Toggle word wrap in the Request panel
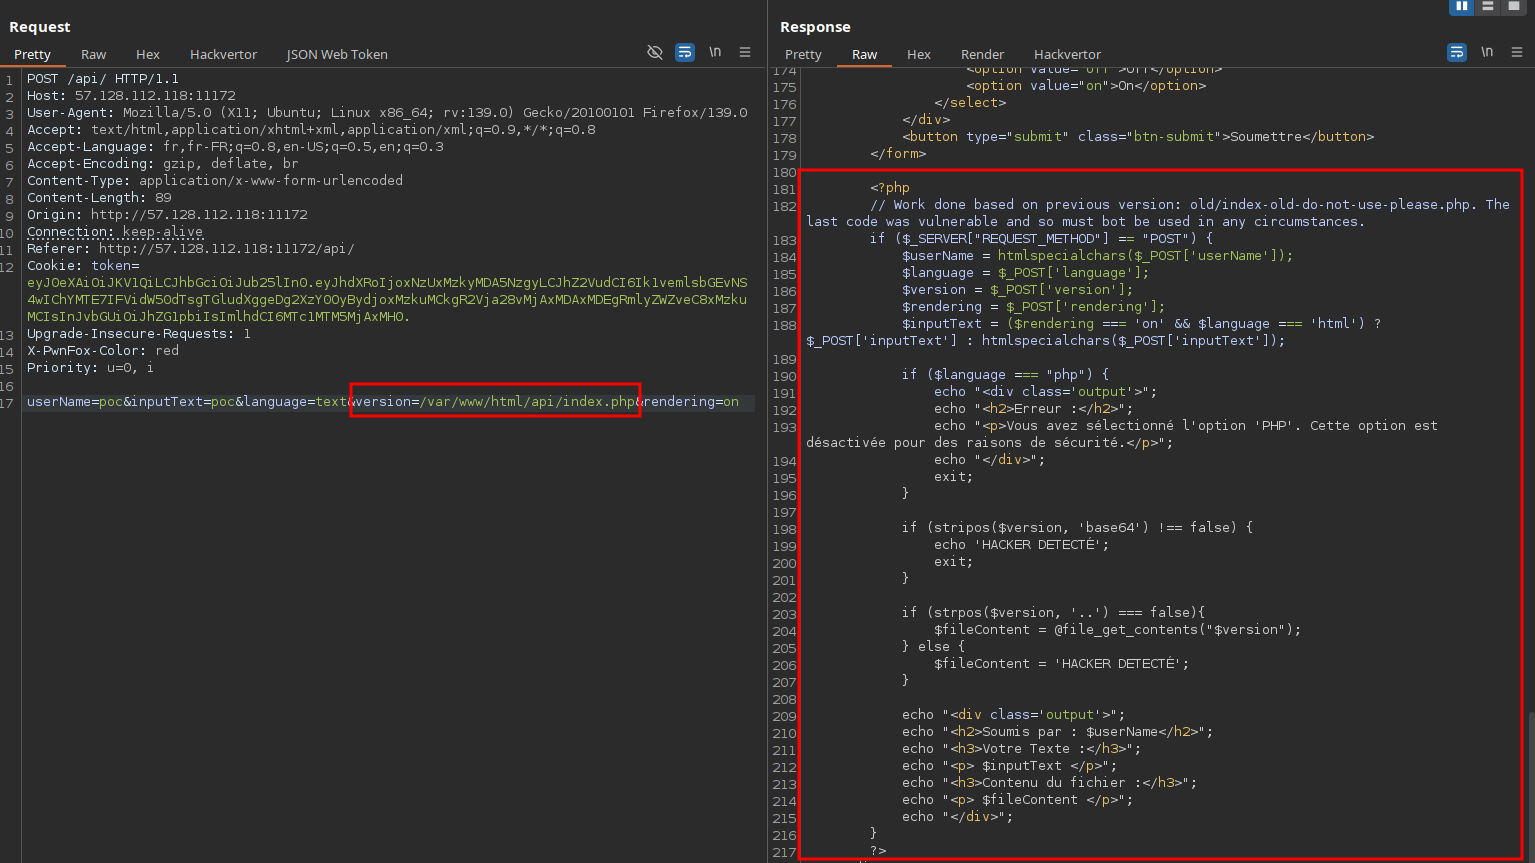The height and width of the screenshot is (863, 1535). click(685, 52)
